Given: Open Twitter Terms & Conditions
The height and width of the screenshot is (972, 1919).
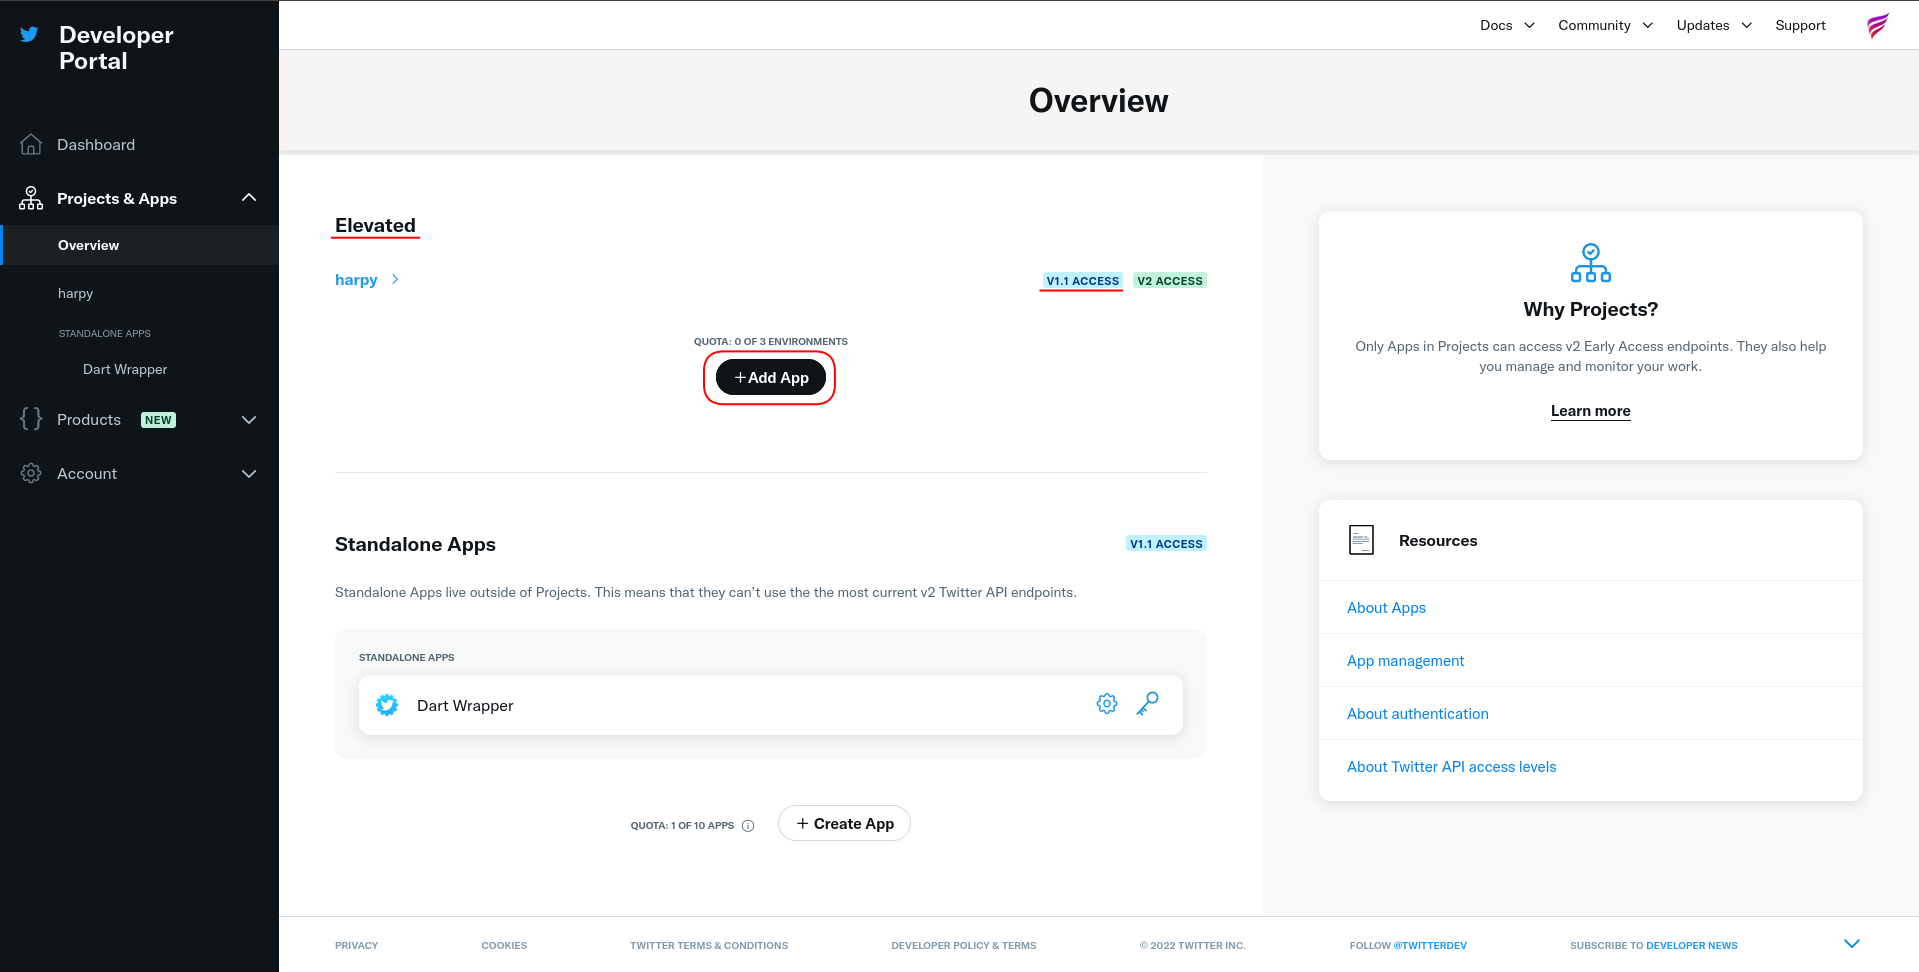Looking at the screenshot, I should [709, 945].
